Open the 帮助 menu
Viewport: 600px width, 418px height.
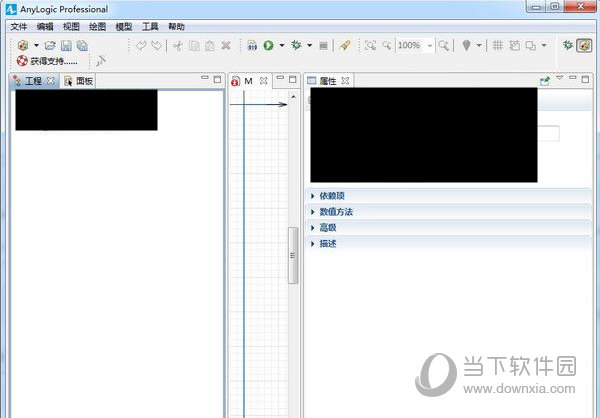[x=176, y=26]
